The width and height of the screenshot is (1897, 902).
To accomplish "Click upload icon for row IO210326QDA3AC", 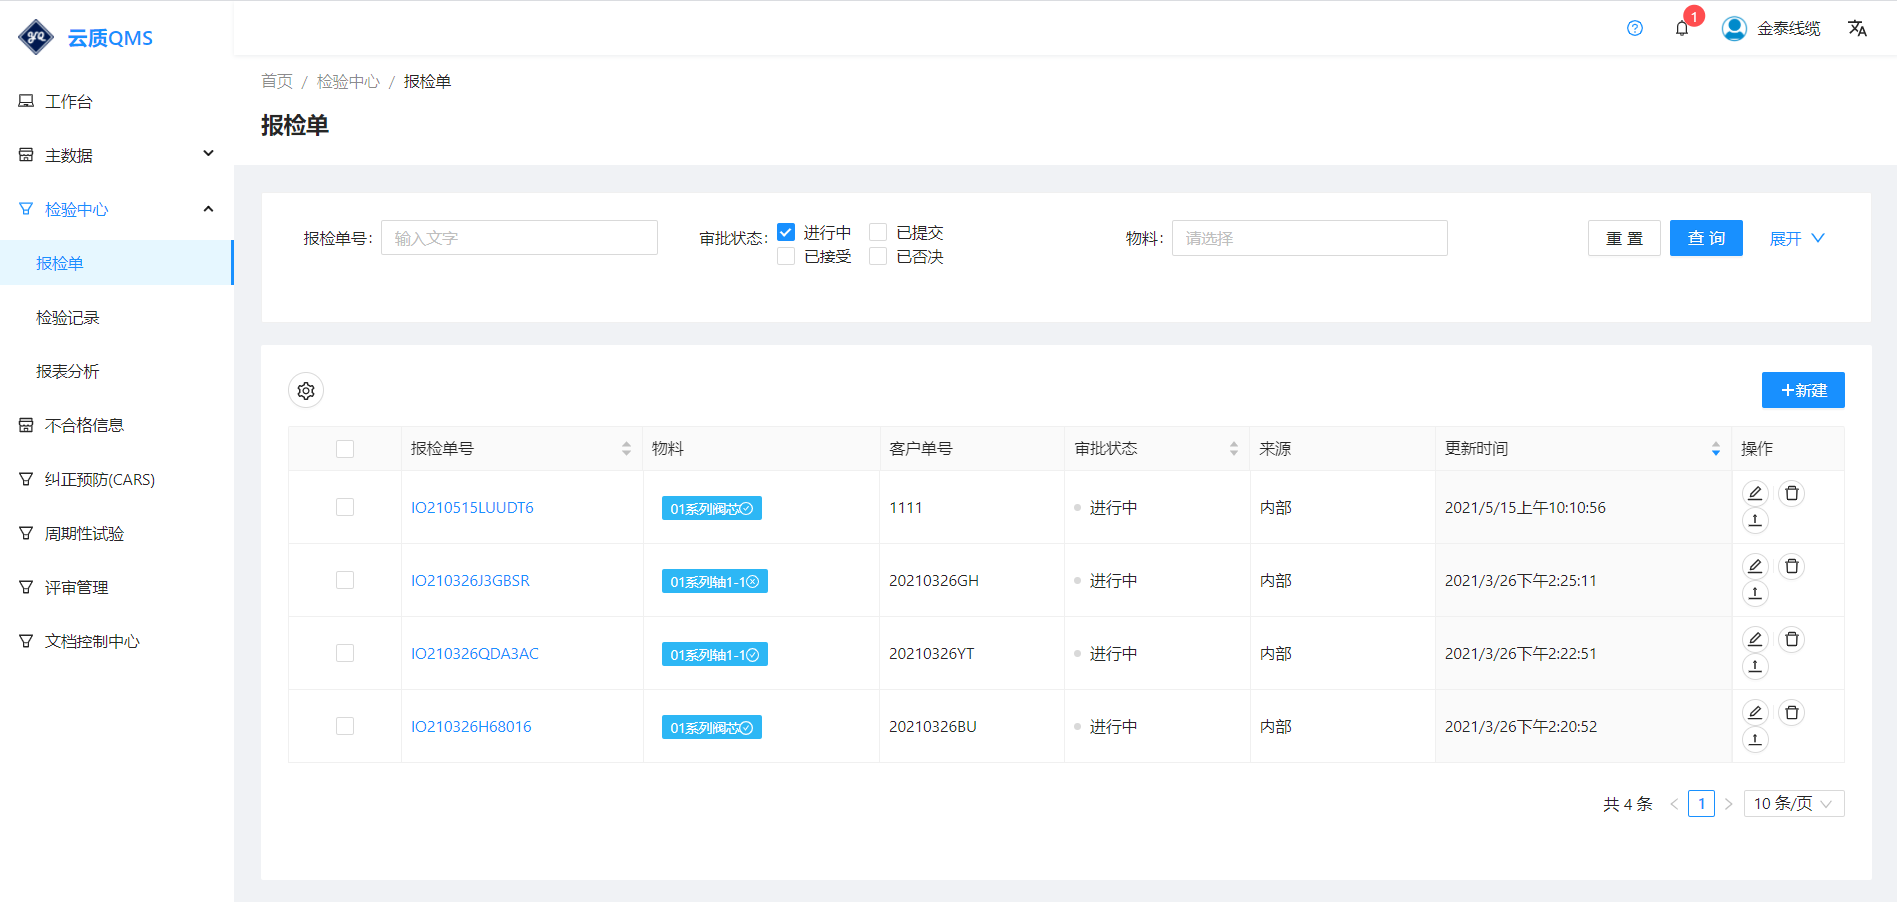I will pyautogui.click(x=1755, y=666).
